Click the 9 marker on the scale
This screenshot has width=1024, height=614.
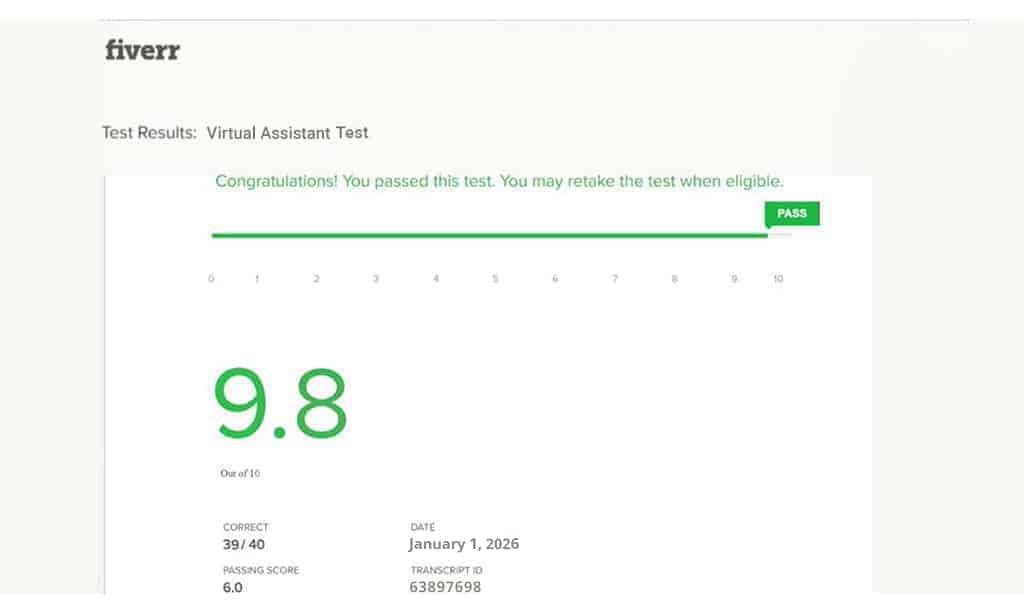734,278
